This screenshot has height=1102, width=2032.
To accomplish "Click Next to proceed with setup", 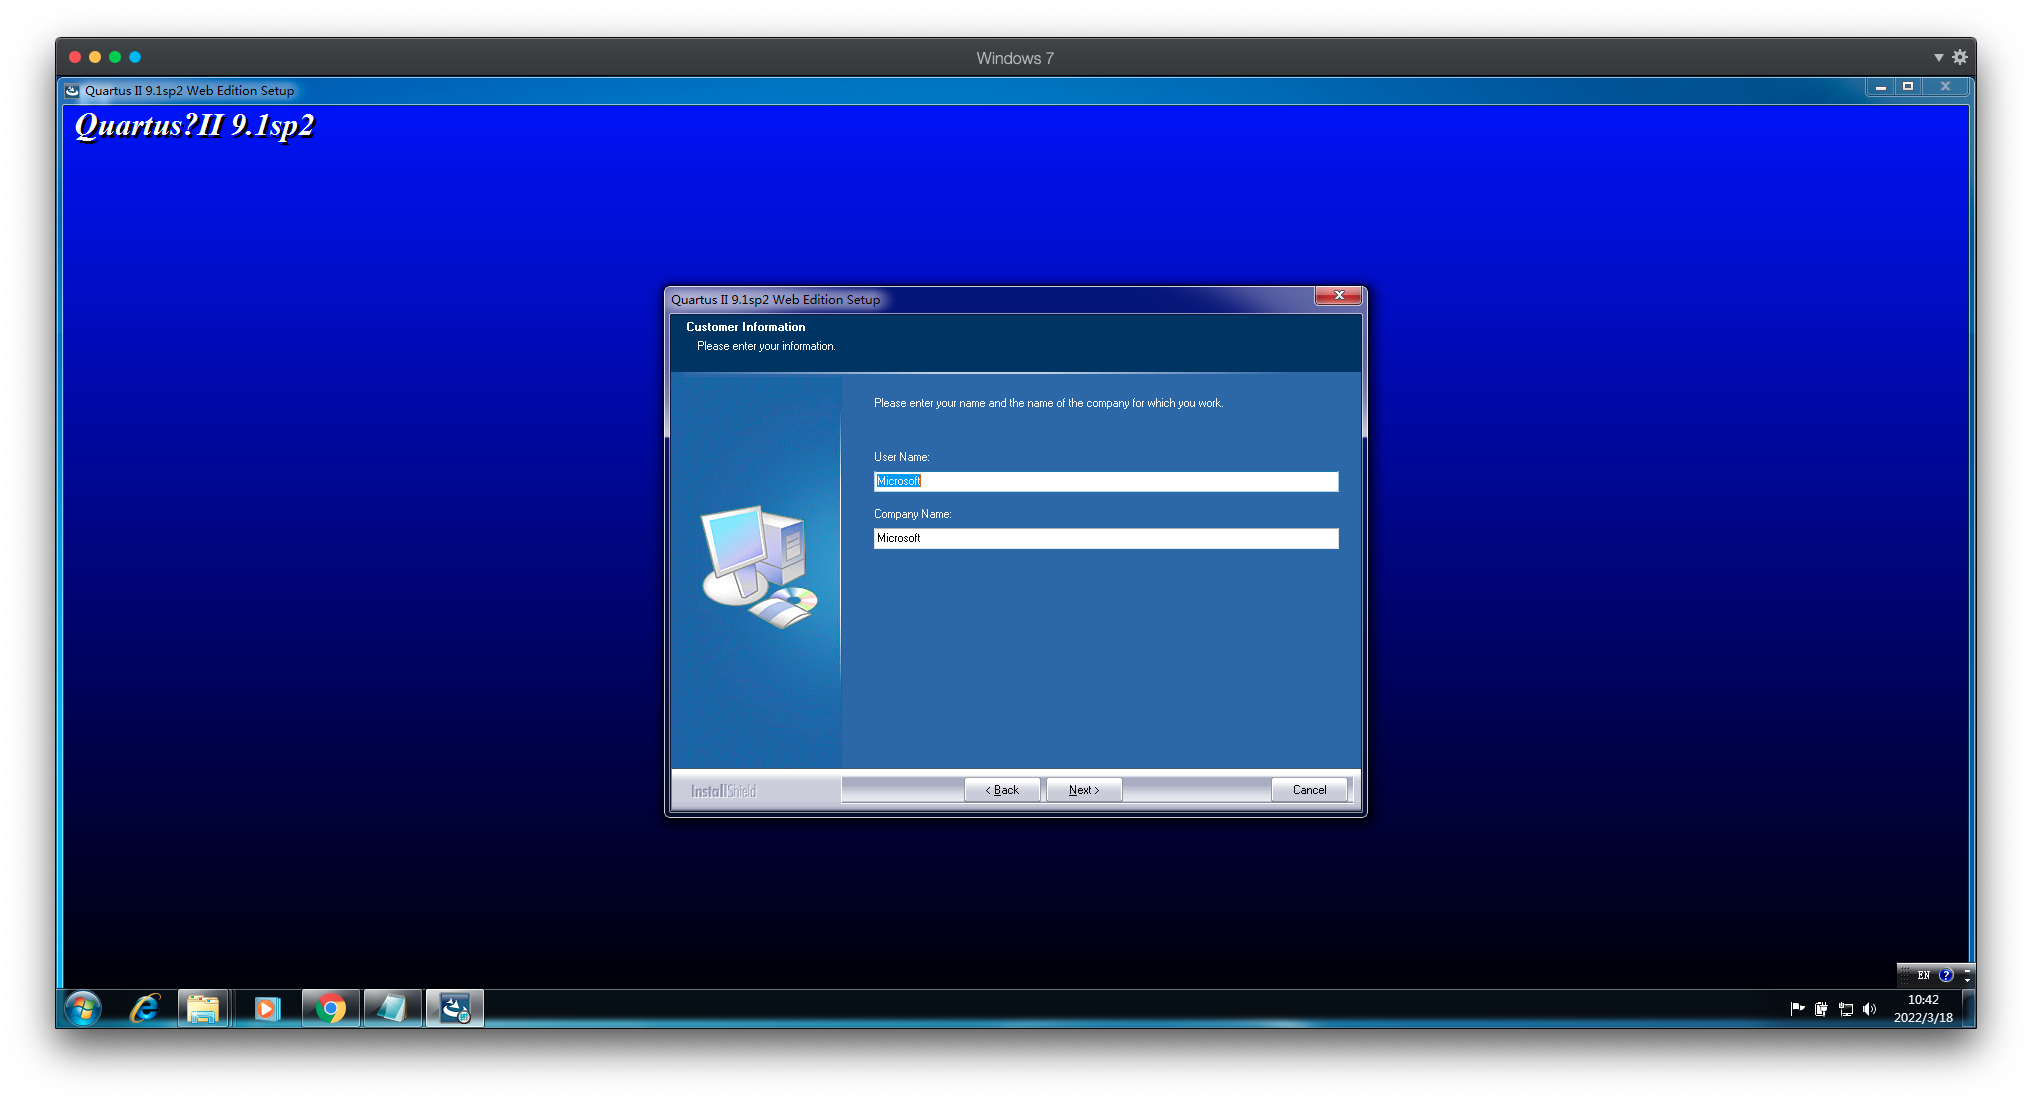I will point(1082,790).
